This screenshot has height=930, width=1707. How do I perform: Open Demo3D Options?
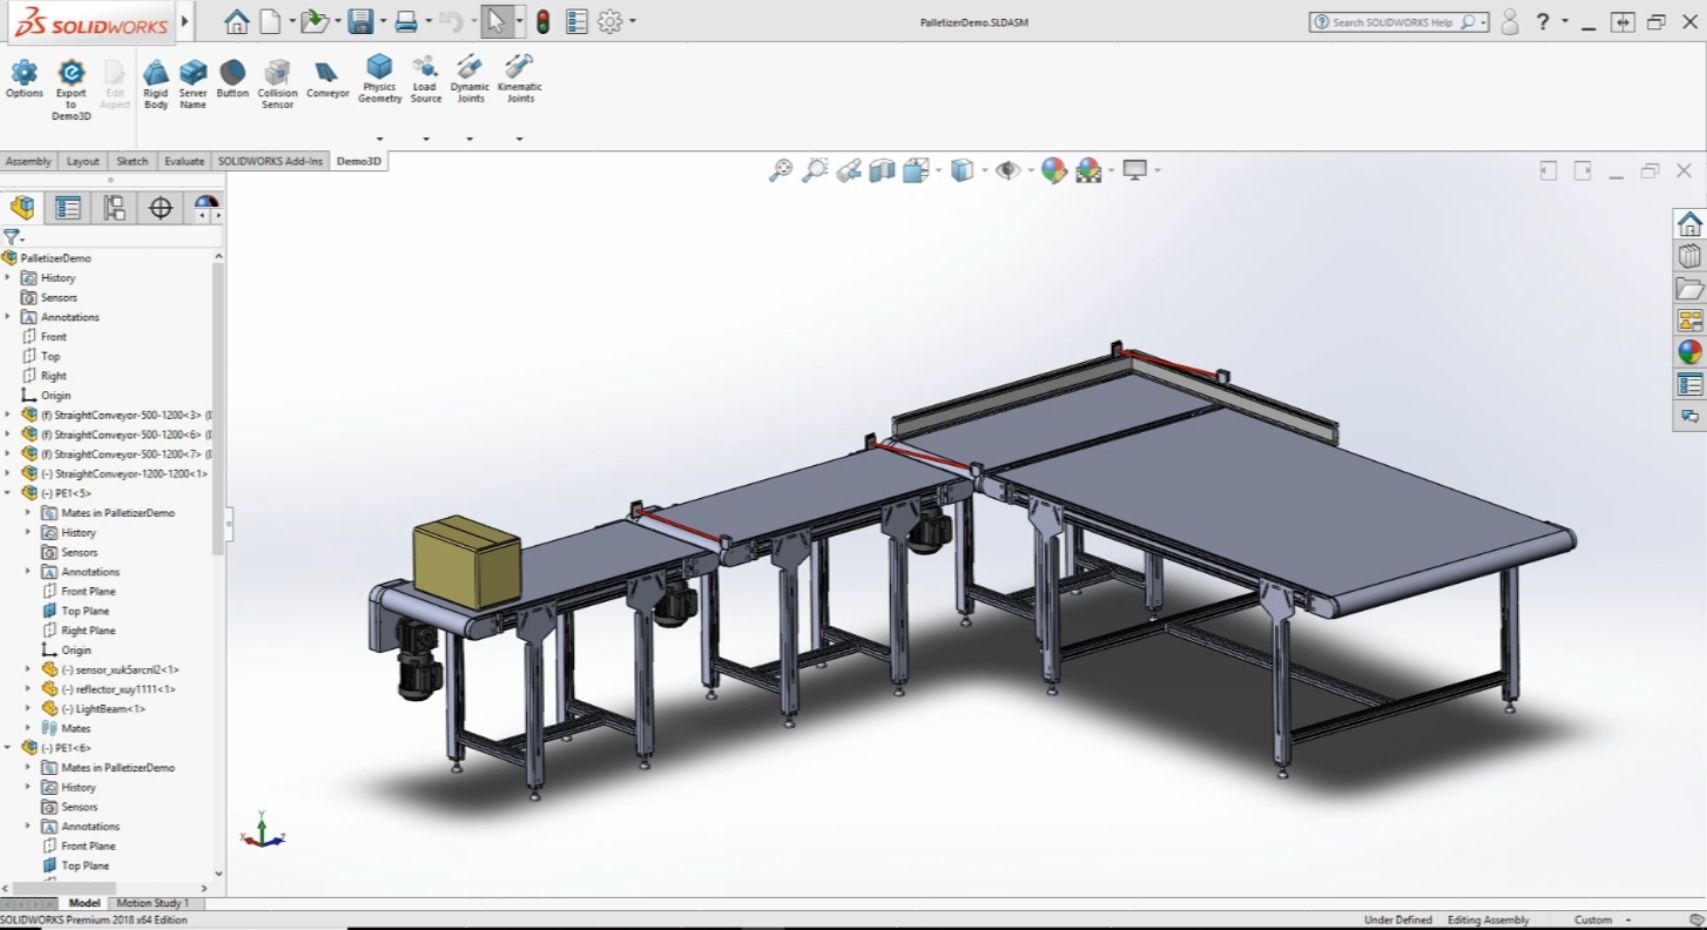click(x=24, y=79)
